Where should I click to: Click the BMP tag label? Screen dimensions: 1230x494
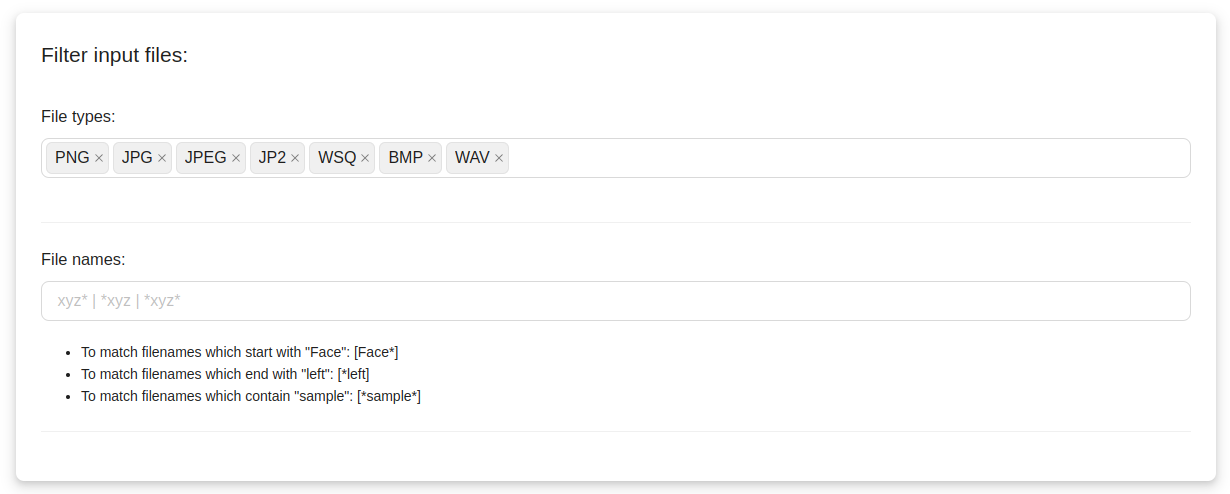click(405, 158)
